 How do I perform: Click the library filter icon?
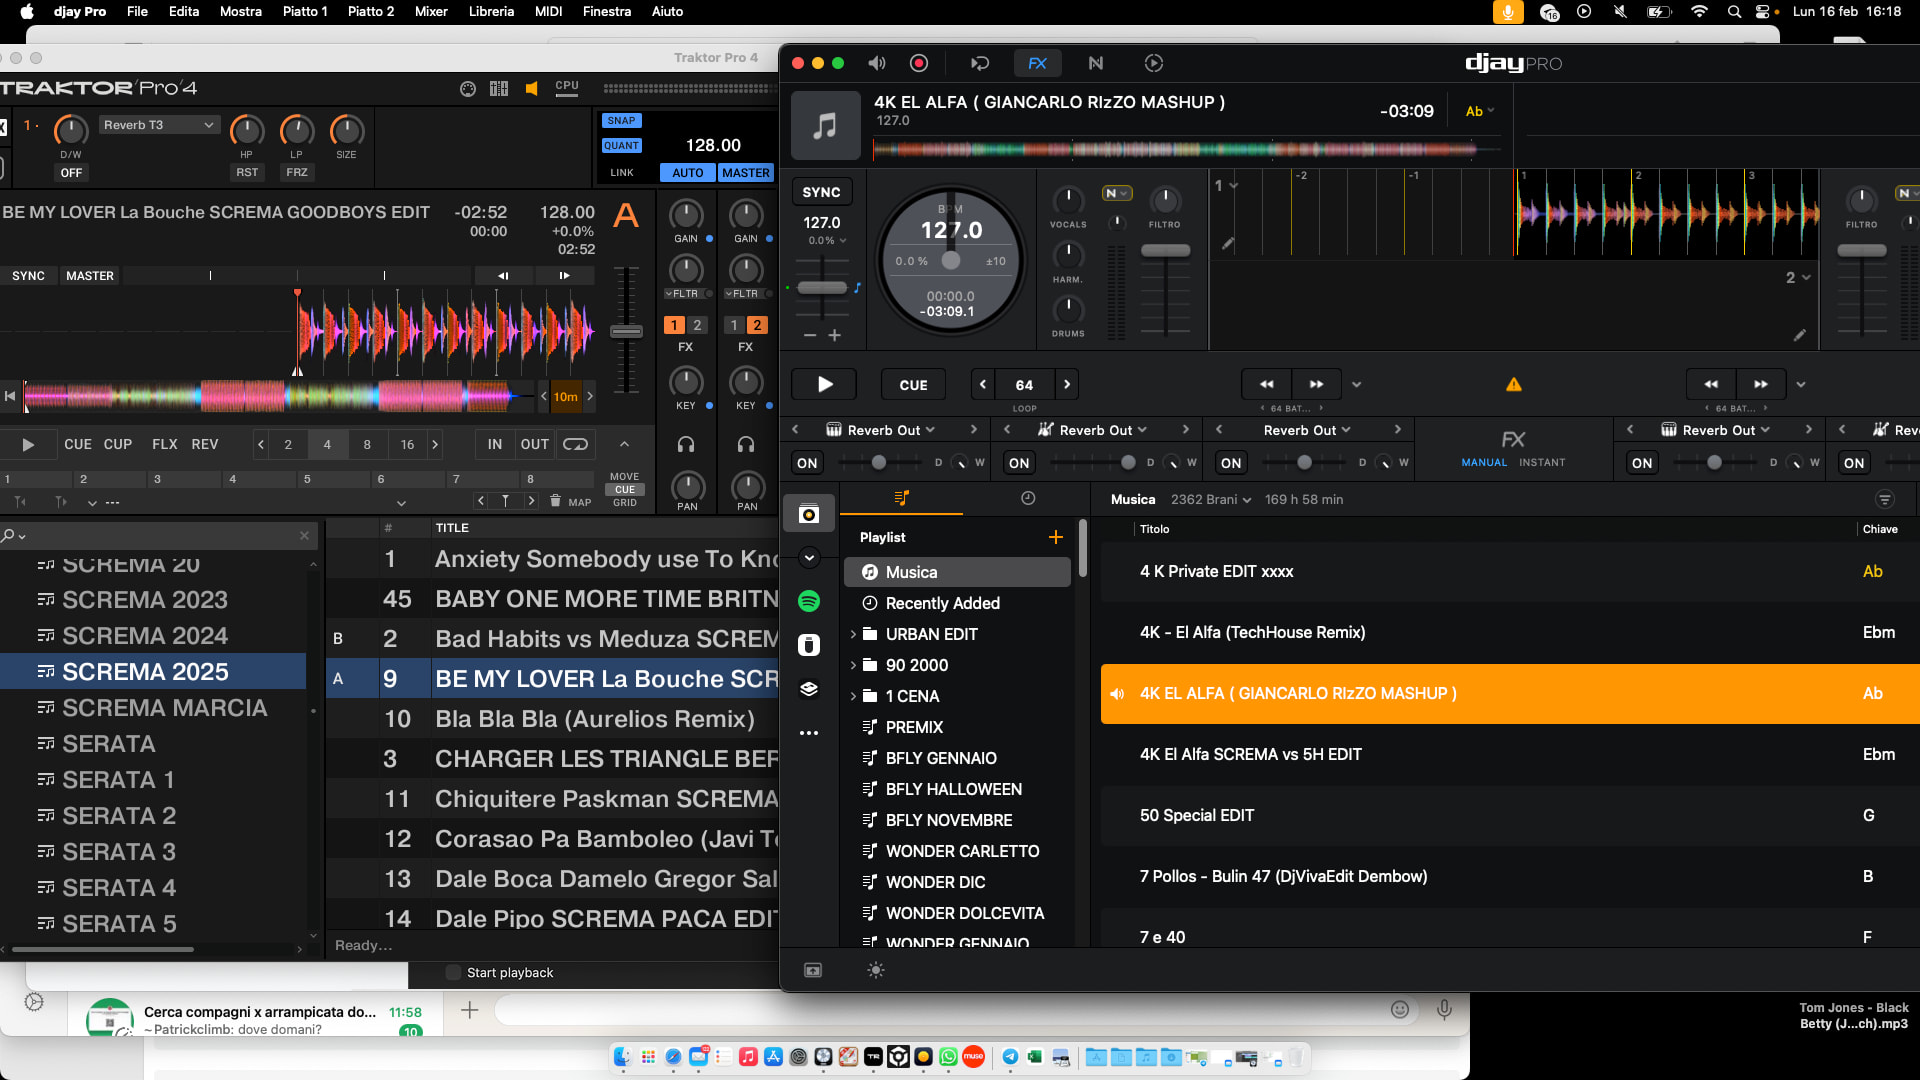(1884, 499)
